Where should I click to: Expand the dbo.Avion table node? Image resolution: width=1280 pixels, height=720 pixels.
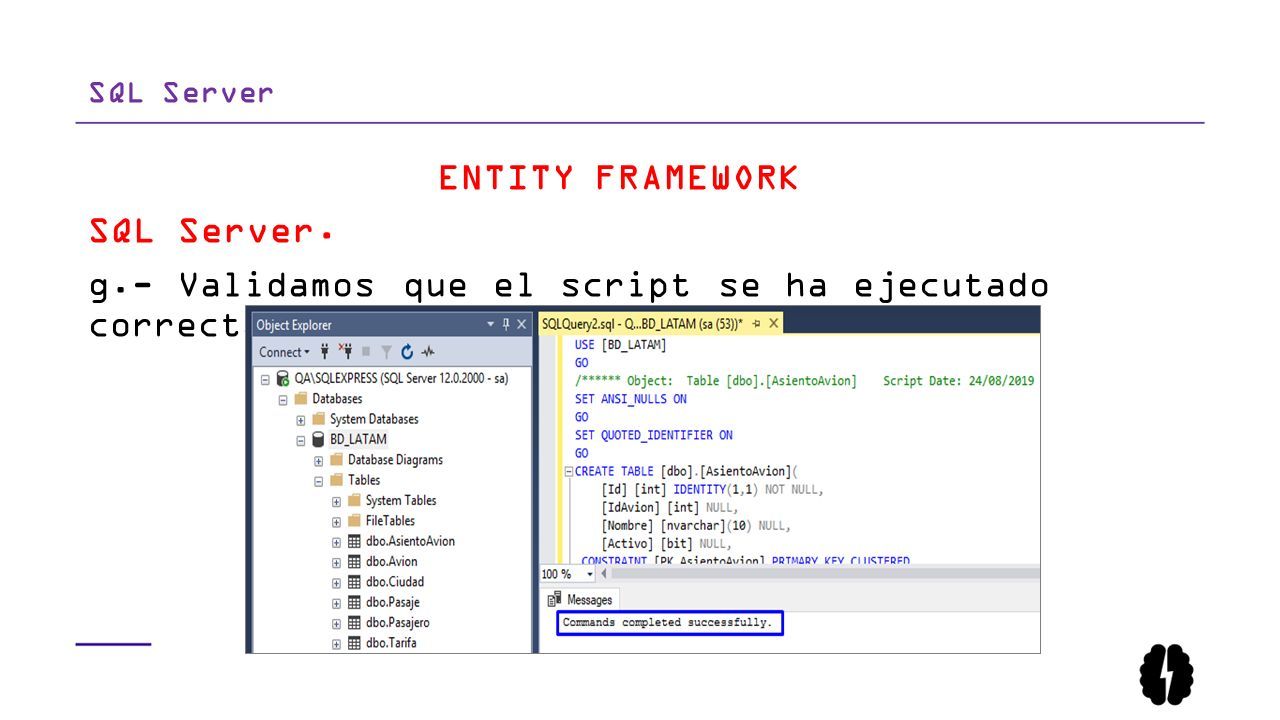(337, 562)
